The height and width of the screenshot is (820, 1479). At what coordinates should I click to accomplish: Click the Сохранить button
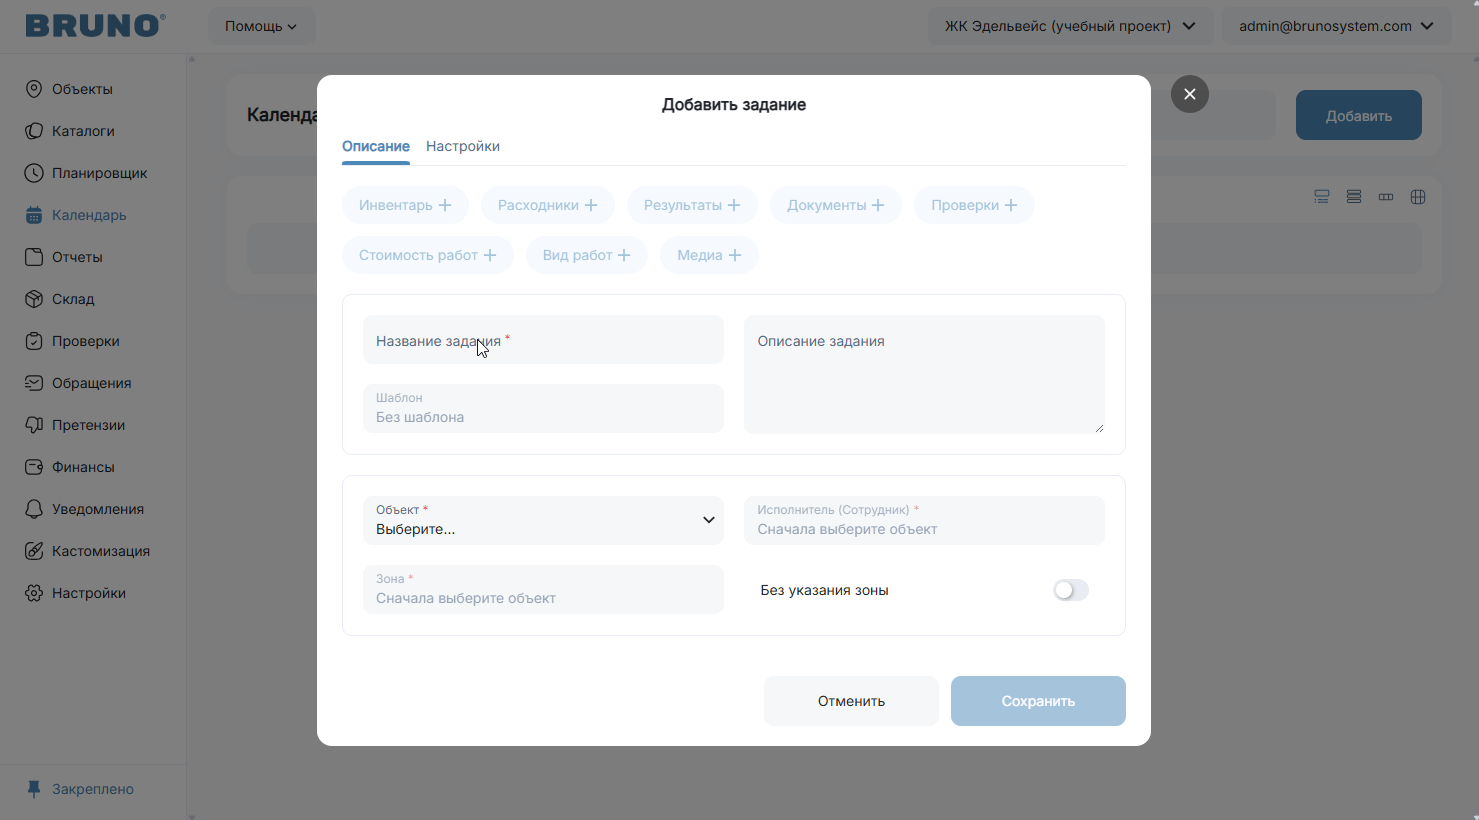[x=1038, y=701]
